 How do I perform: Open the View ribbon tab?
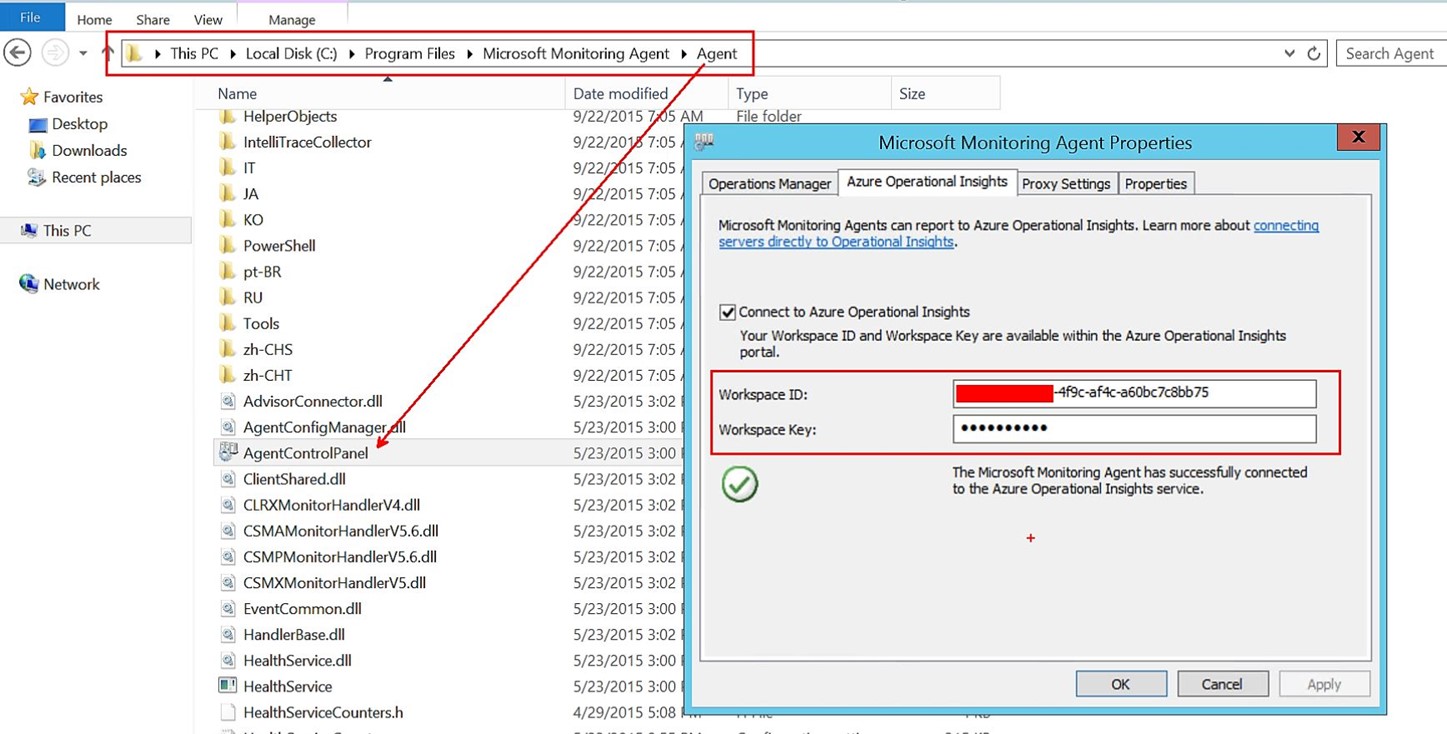point(208,19)
